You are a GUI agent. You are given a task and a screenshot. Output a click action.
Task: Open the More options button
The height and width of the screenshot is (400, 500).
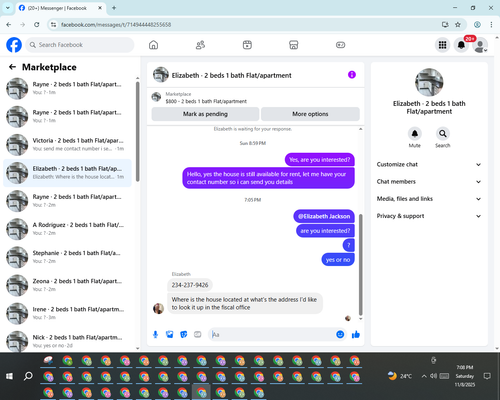(x=310, y=114)
